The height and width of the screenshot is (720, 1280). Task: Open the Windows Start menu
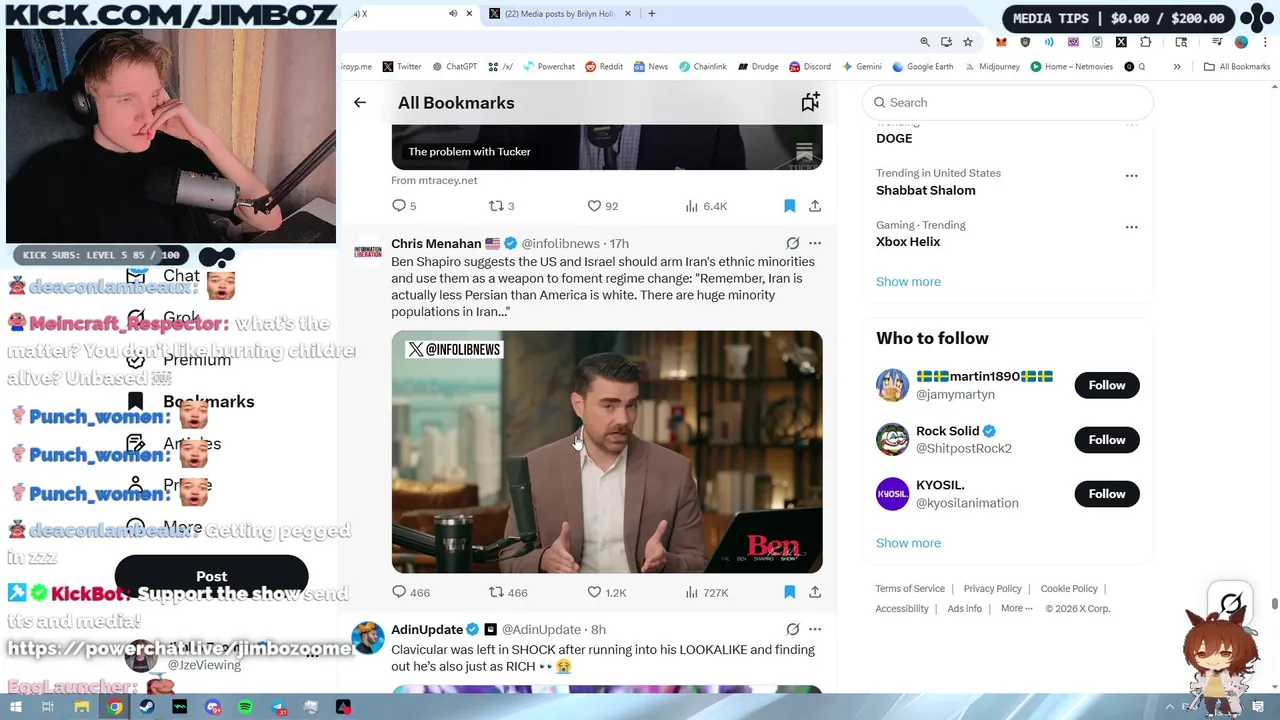pos(16,707)
